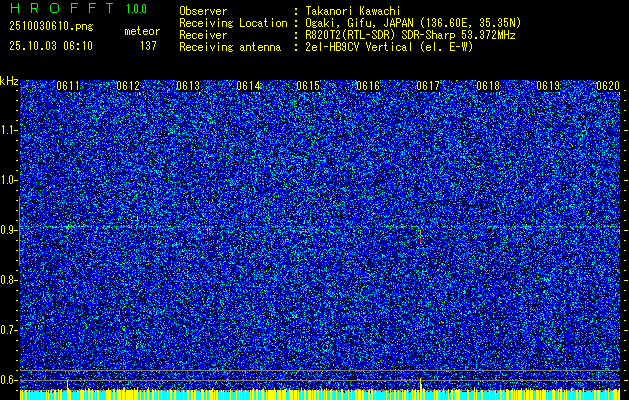
Task: Click the meteor echo spot near 0611
Action: point(68,227)
